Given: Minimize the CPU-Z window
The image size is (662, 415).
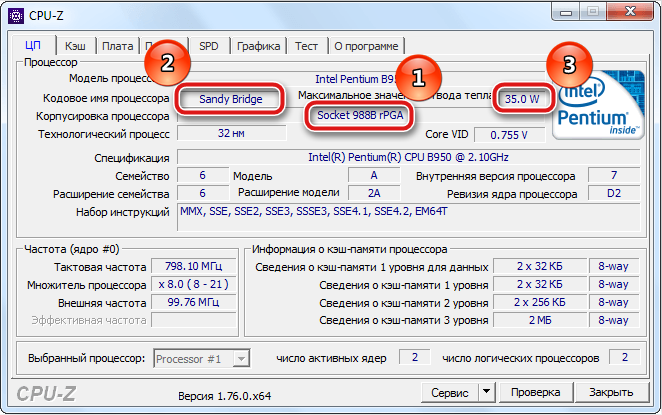Looking at the screenshot, I should [x=566, y=13].
